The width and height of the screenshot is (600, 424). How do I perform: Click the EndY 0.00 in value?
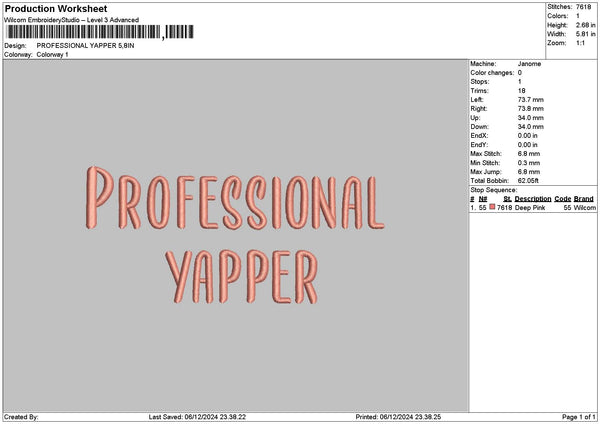527,145
